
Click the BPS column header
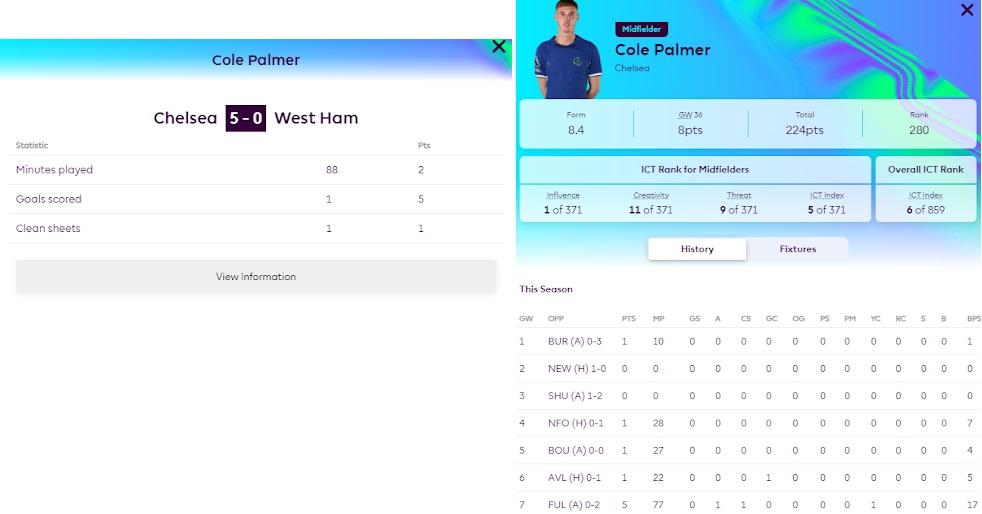tap(973, 319)
